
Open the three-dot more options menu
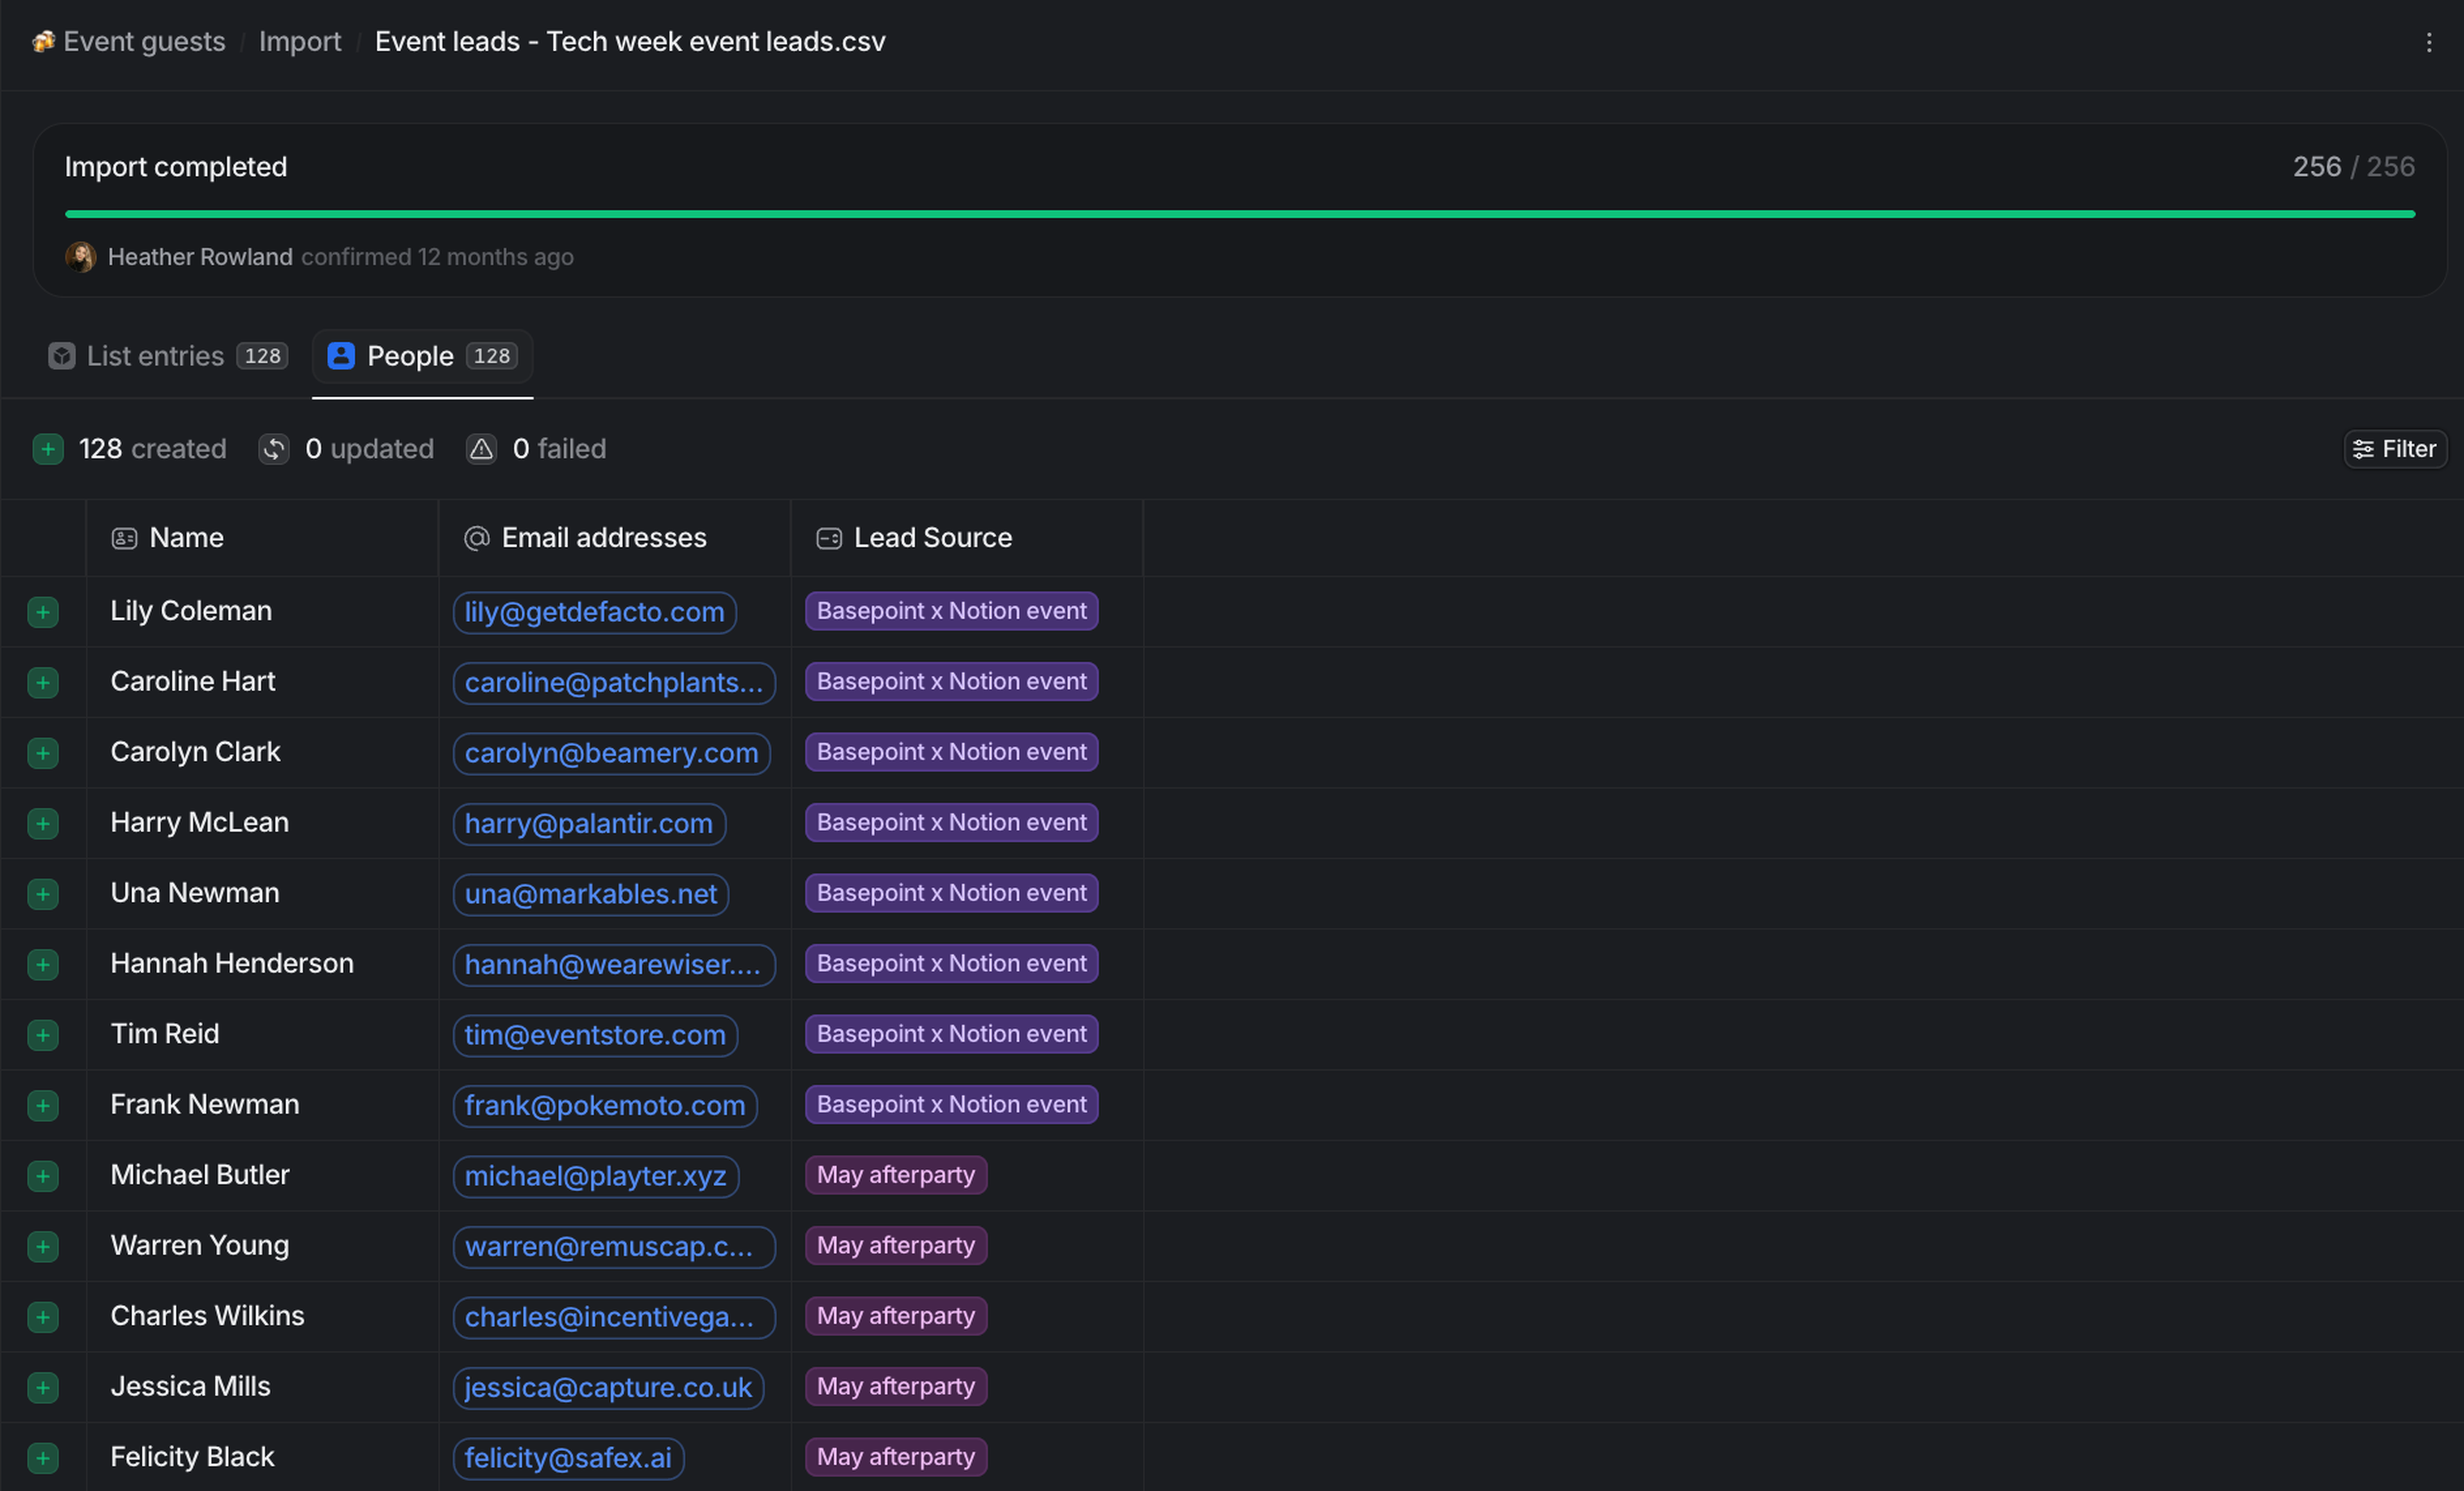pos(2428,42)
